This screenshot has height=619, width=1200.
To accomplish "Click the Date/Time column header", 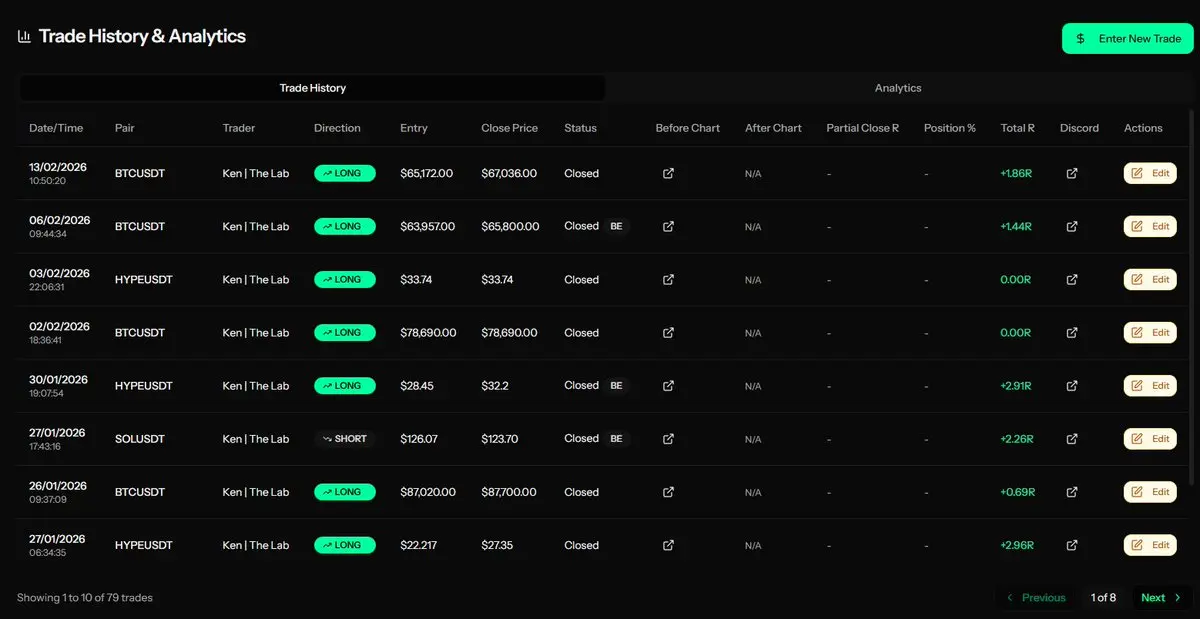I will [x=56, y=128].
